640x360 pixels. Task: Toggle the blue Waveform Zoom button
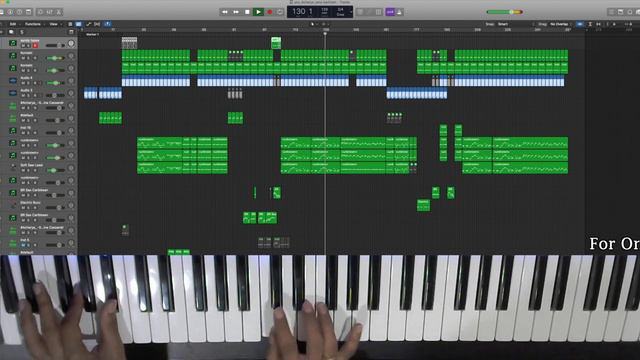pyautogui.click(x=580, y=24)
